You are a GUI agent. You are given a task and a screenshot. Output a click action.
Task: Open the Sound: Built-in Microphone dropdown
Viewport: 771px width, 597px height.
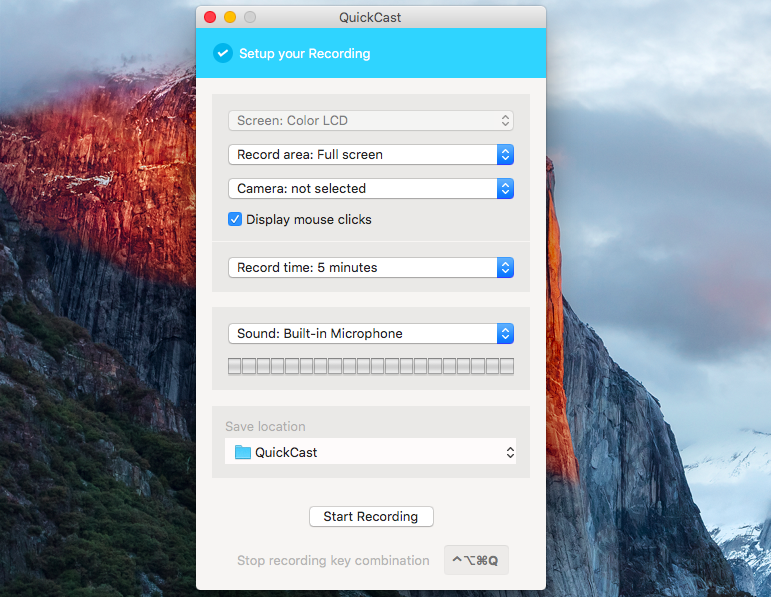pyautogui.click(x=371, y=333)
